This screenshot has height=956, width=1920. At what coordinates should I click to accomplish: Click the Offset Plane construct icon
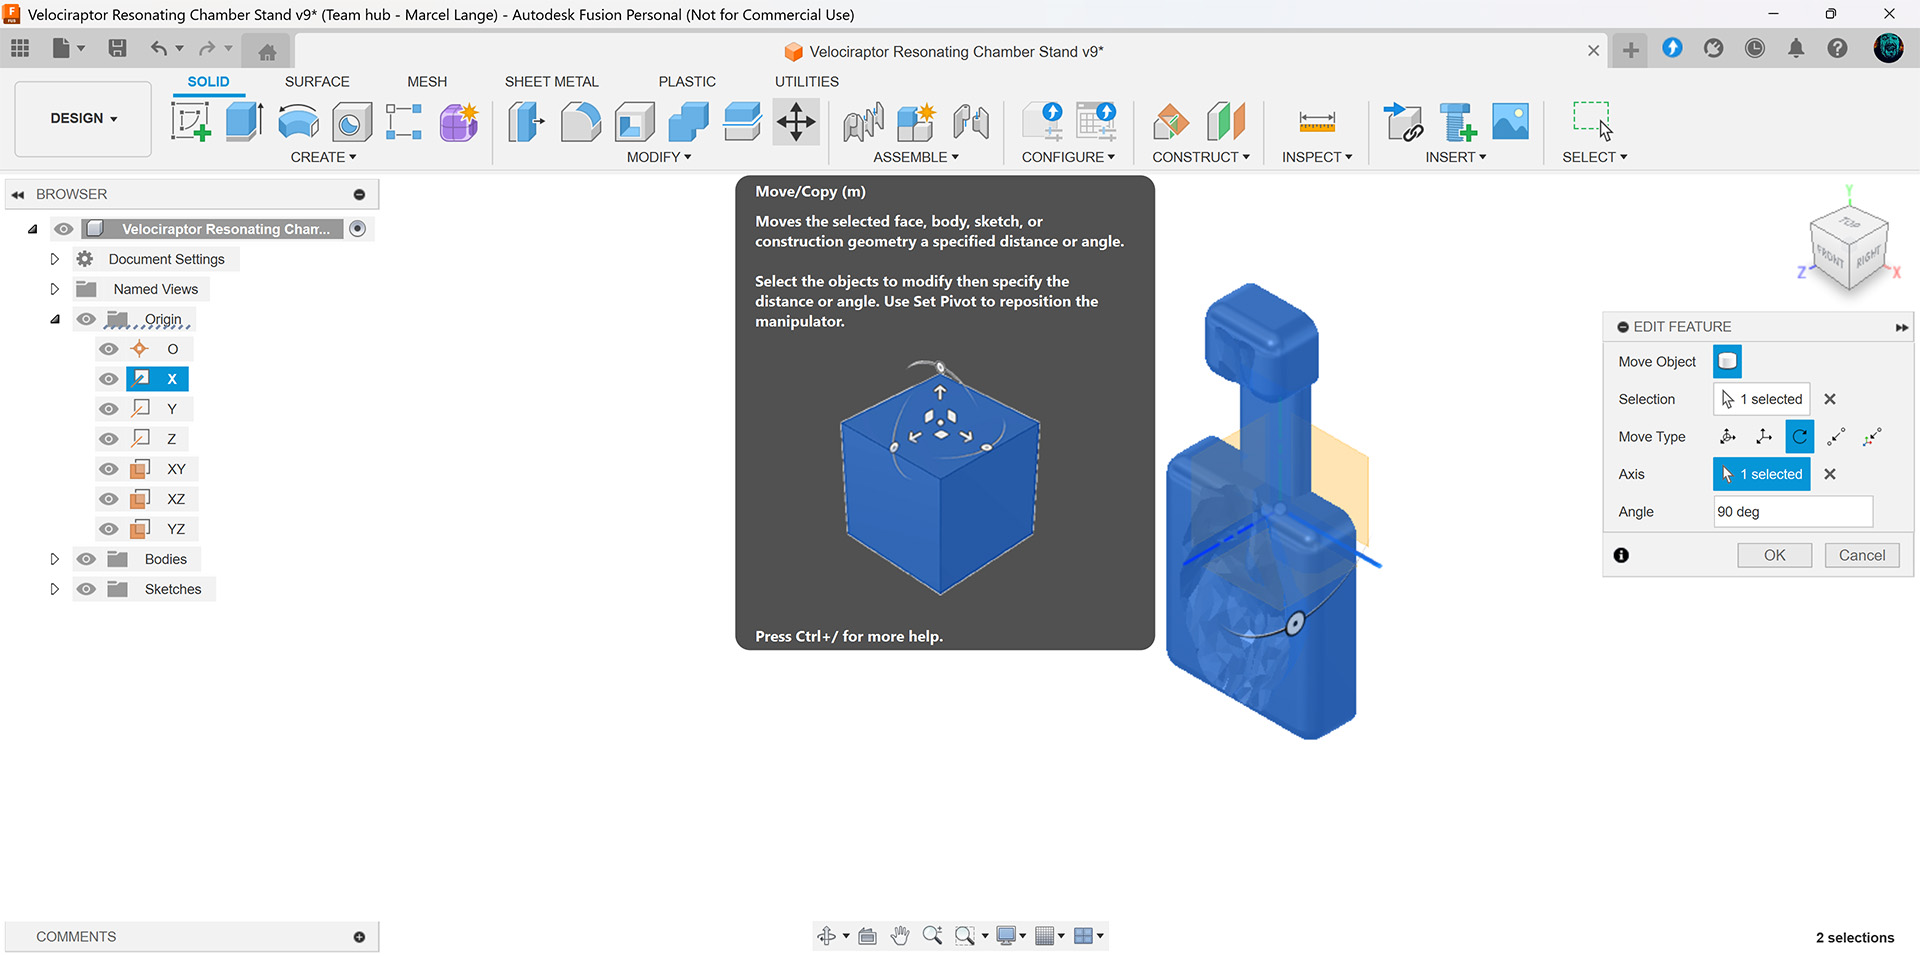click(x=1171, y=123)
